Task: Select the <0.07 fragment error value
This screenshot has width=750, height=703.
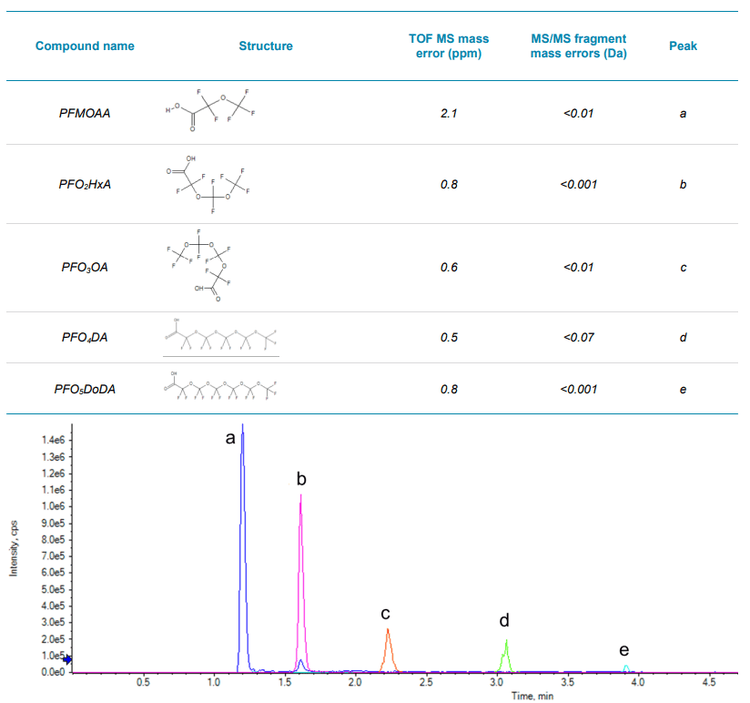Action: 577,337
